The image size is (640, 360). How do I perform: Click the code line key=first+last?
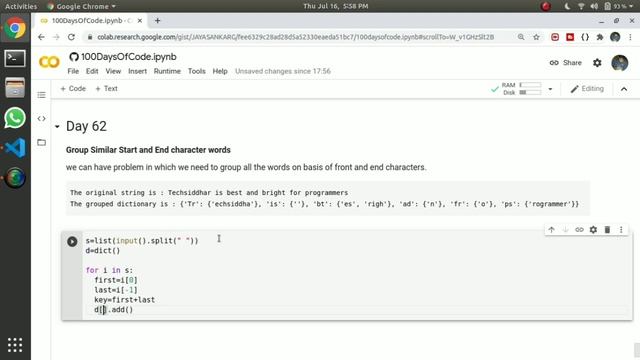tap(124, 300)
